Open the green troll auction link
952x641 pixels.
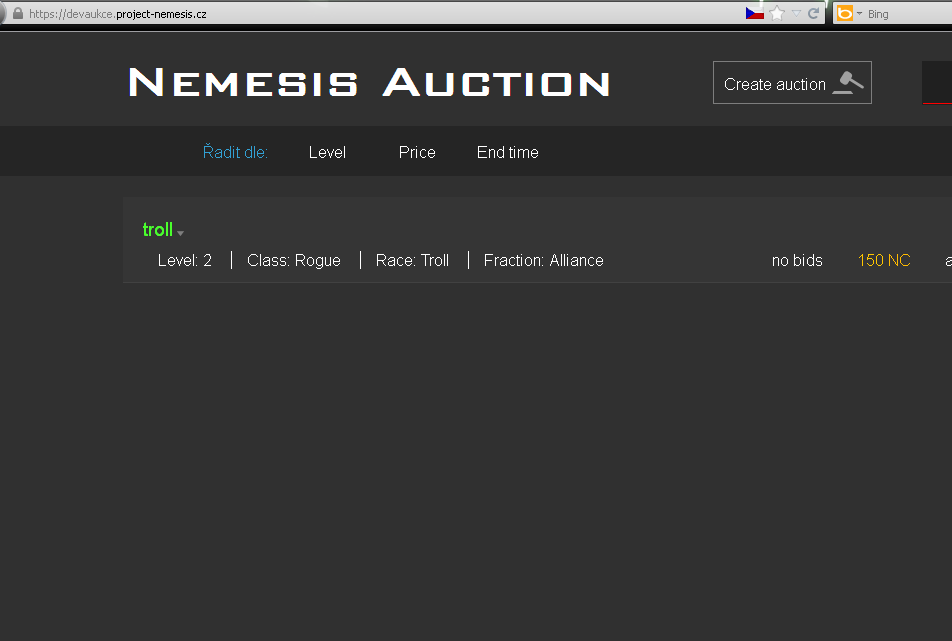pos(157,229)
